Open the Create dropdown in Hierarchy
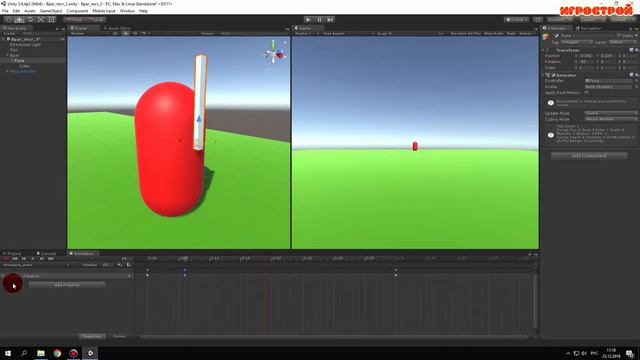The width and height of the screenshot is (640, 360). coord(10,33)
